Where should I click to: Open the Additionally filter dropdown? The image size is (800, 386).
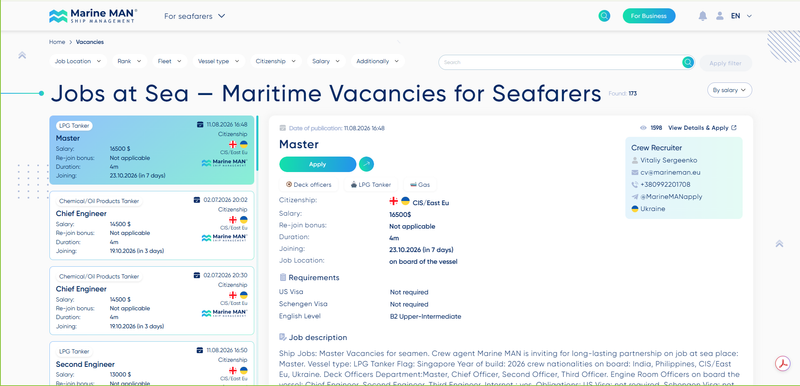pyautogui.click(x=378, y=61)
